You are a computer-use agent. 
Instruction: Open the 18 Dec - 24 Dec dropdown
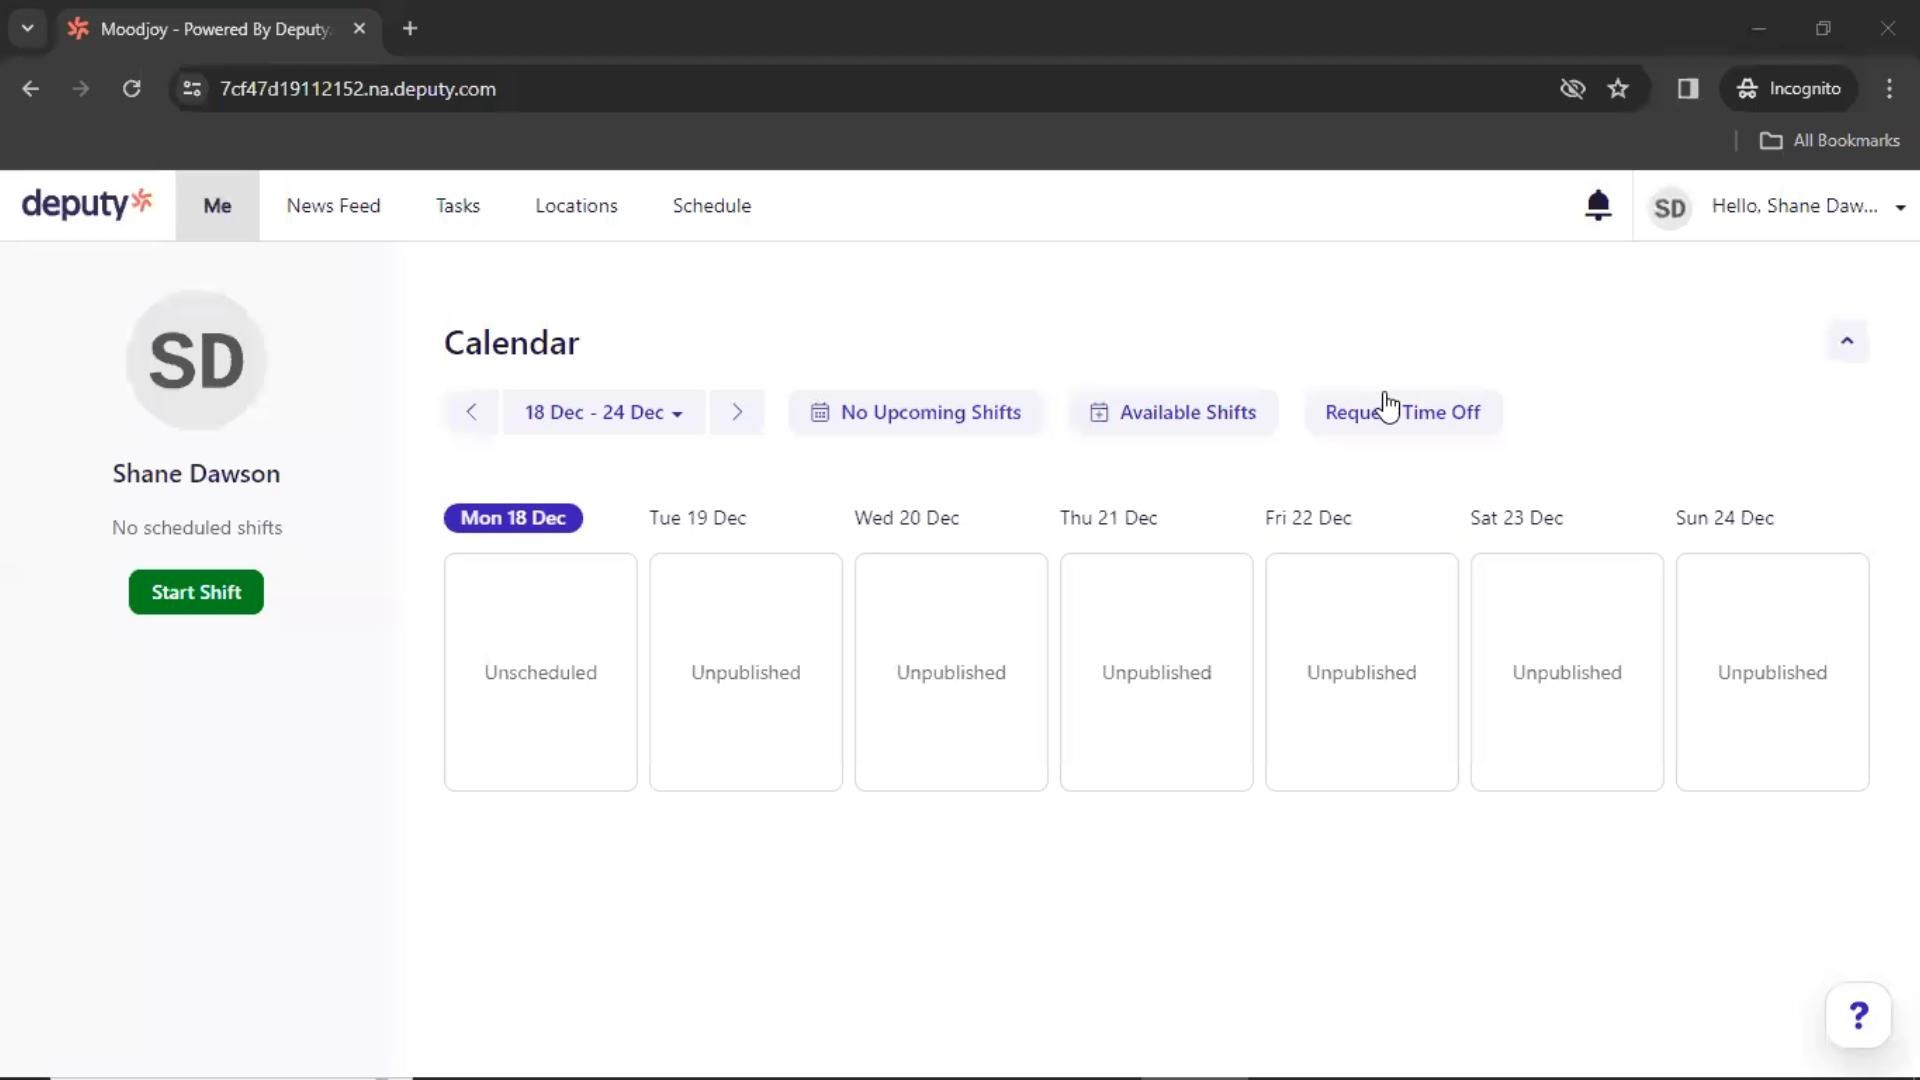coord(603,412)
